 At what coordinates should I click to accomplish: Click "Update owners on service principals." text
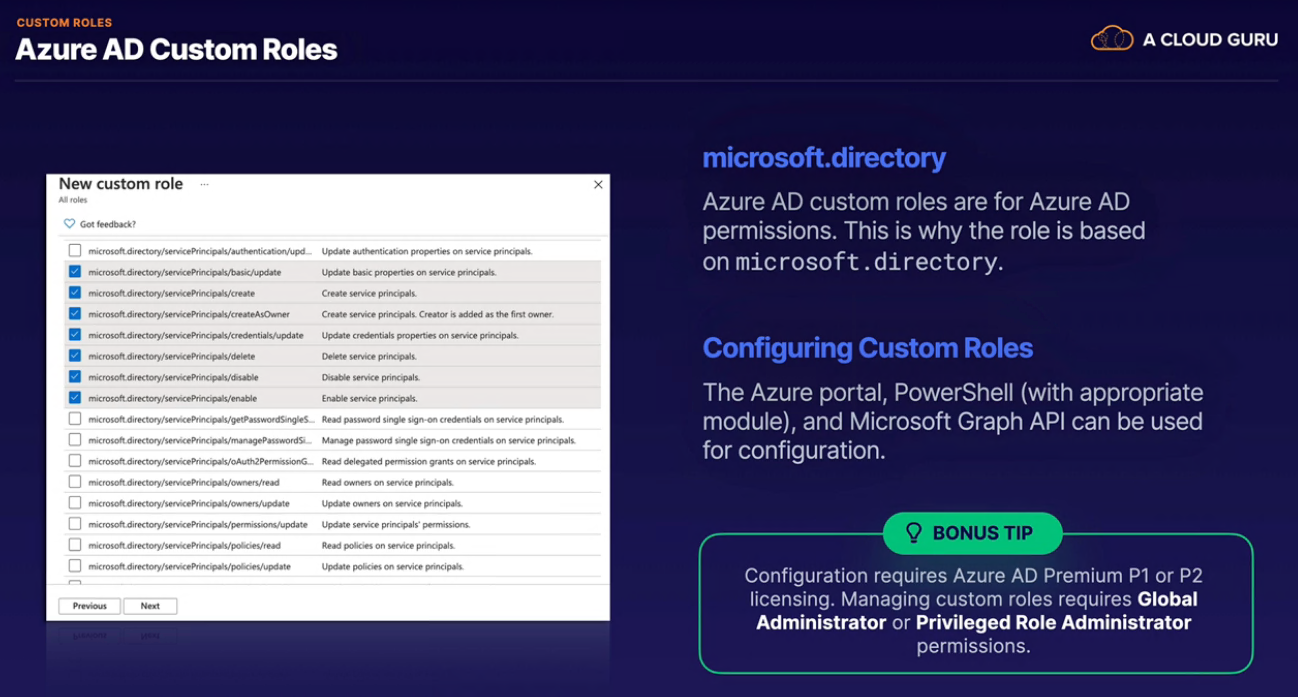point(392,503)
